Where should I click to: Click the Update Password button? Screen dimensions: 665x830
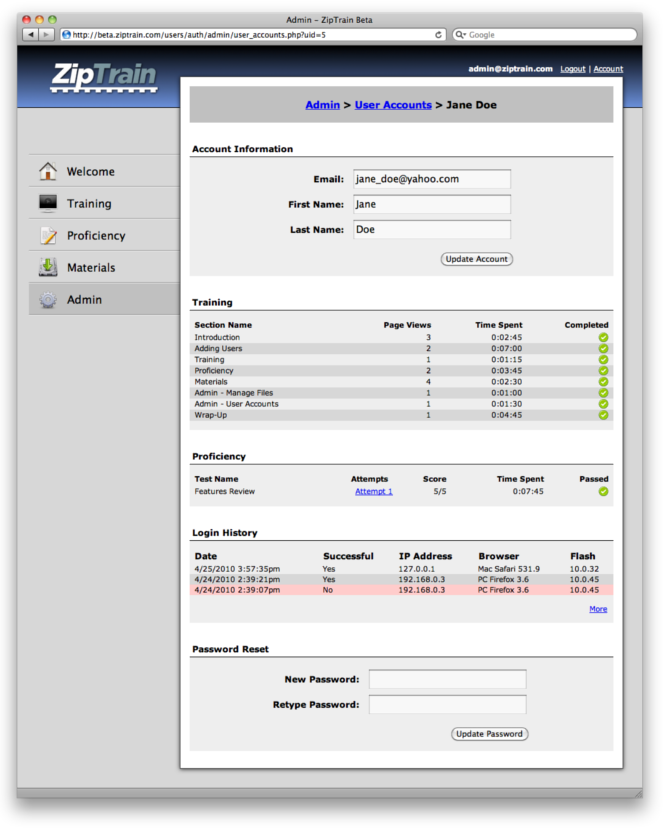point(489,734)
